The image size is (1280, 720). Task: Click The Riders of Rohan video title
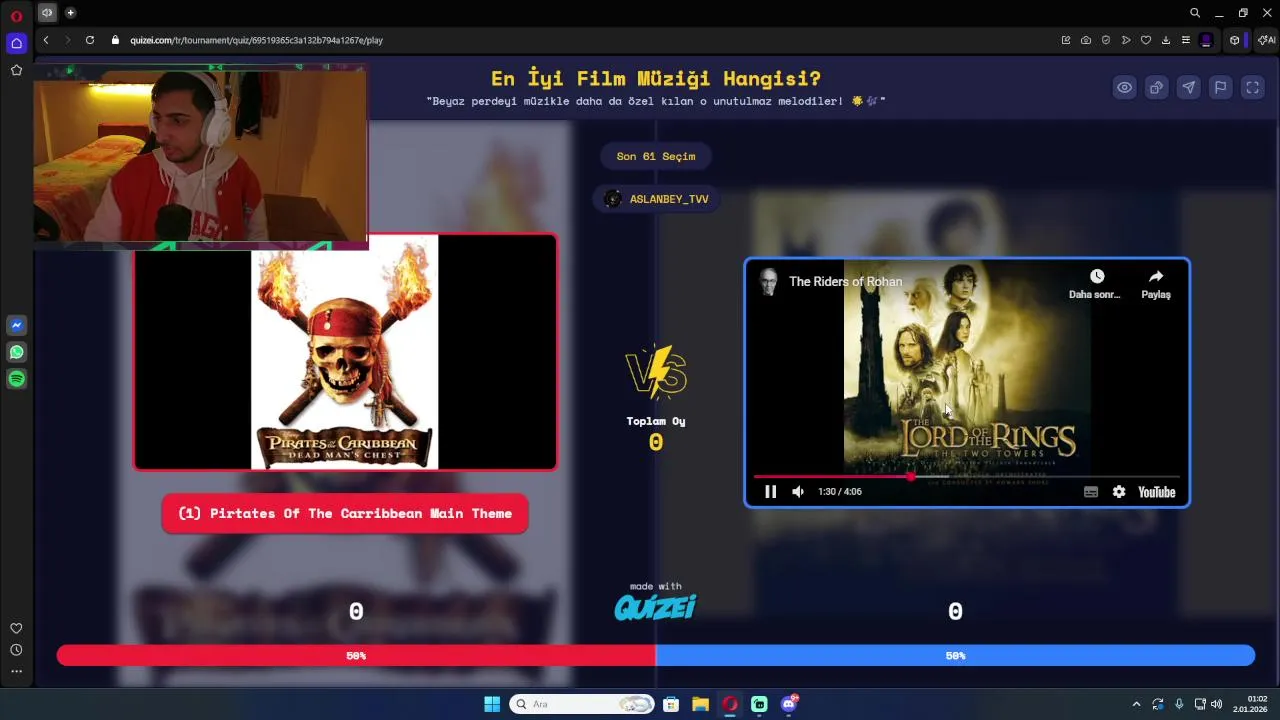click(x=845, y=282)
